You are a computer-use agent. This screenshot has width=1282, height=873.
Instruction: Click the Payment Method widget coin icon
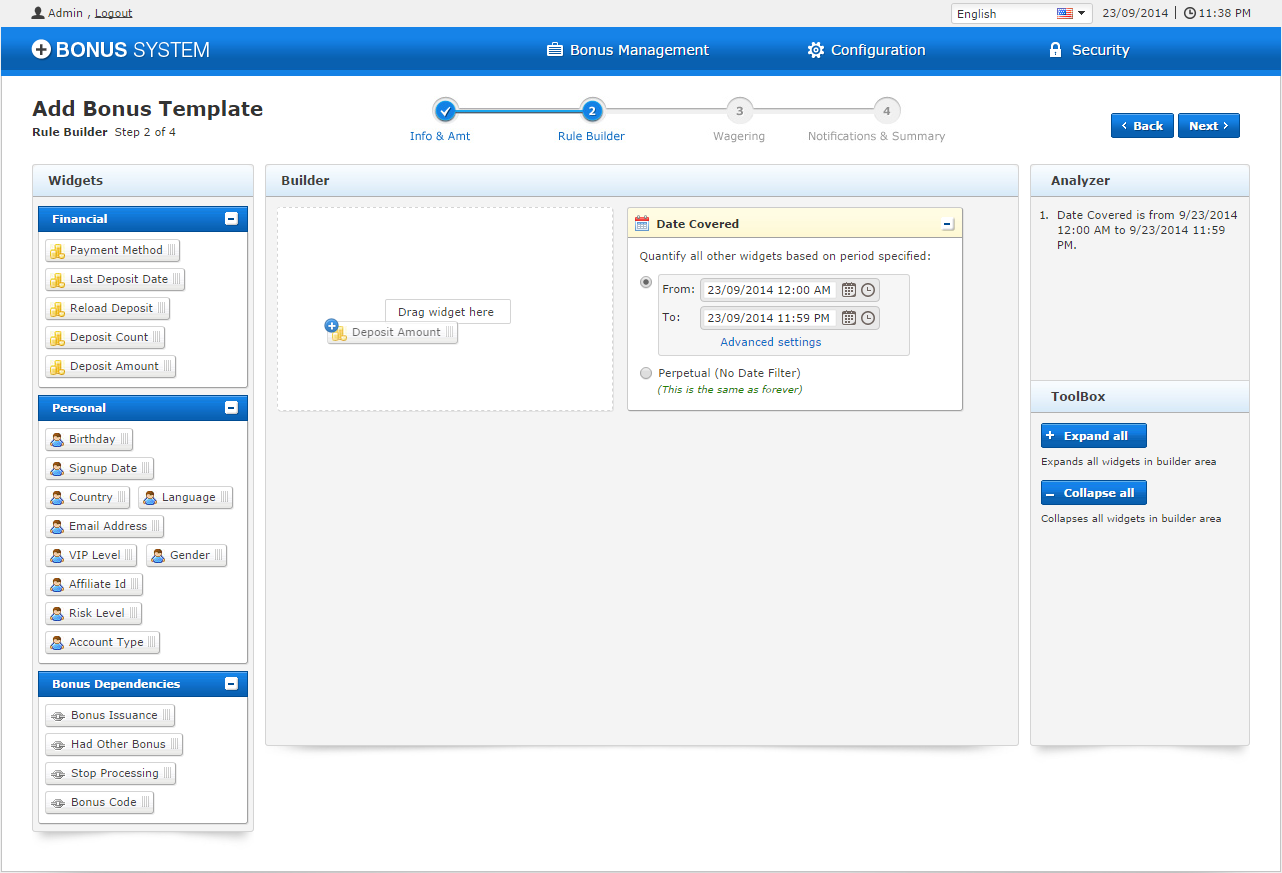coord(58,251)
